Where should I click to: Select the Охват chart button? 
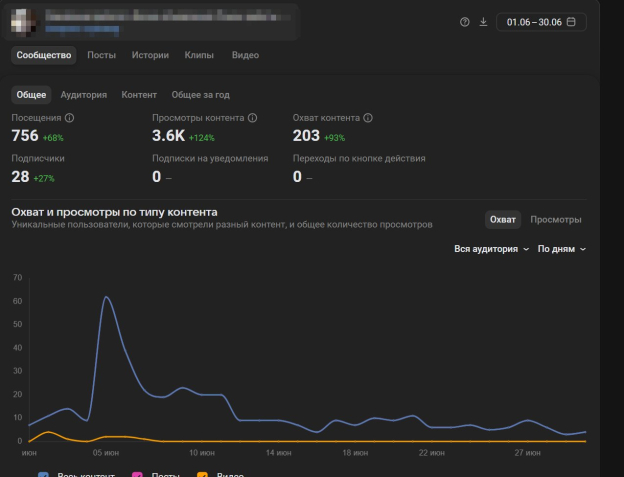503,220
